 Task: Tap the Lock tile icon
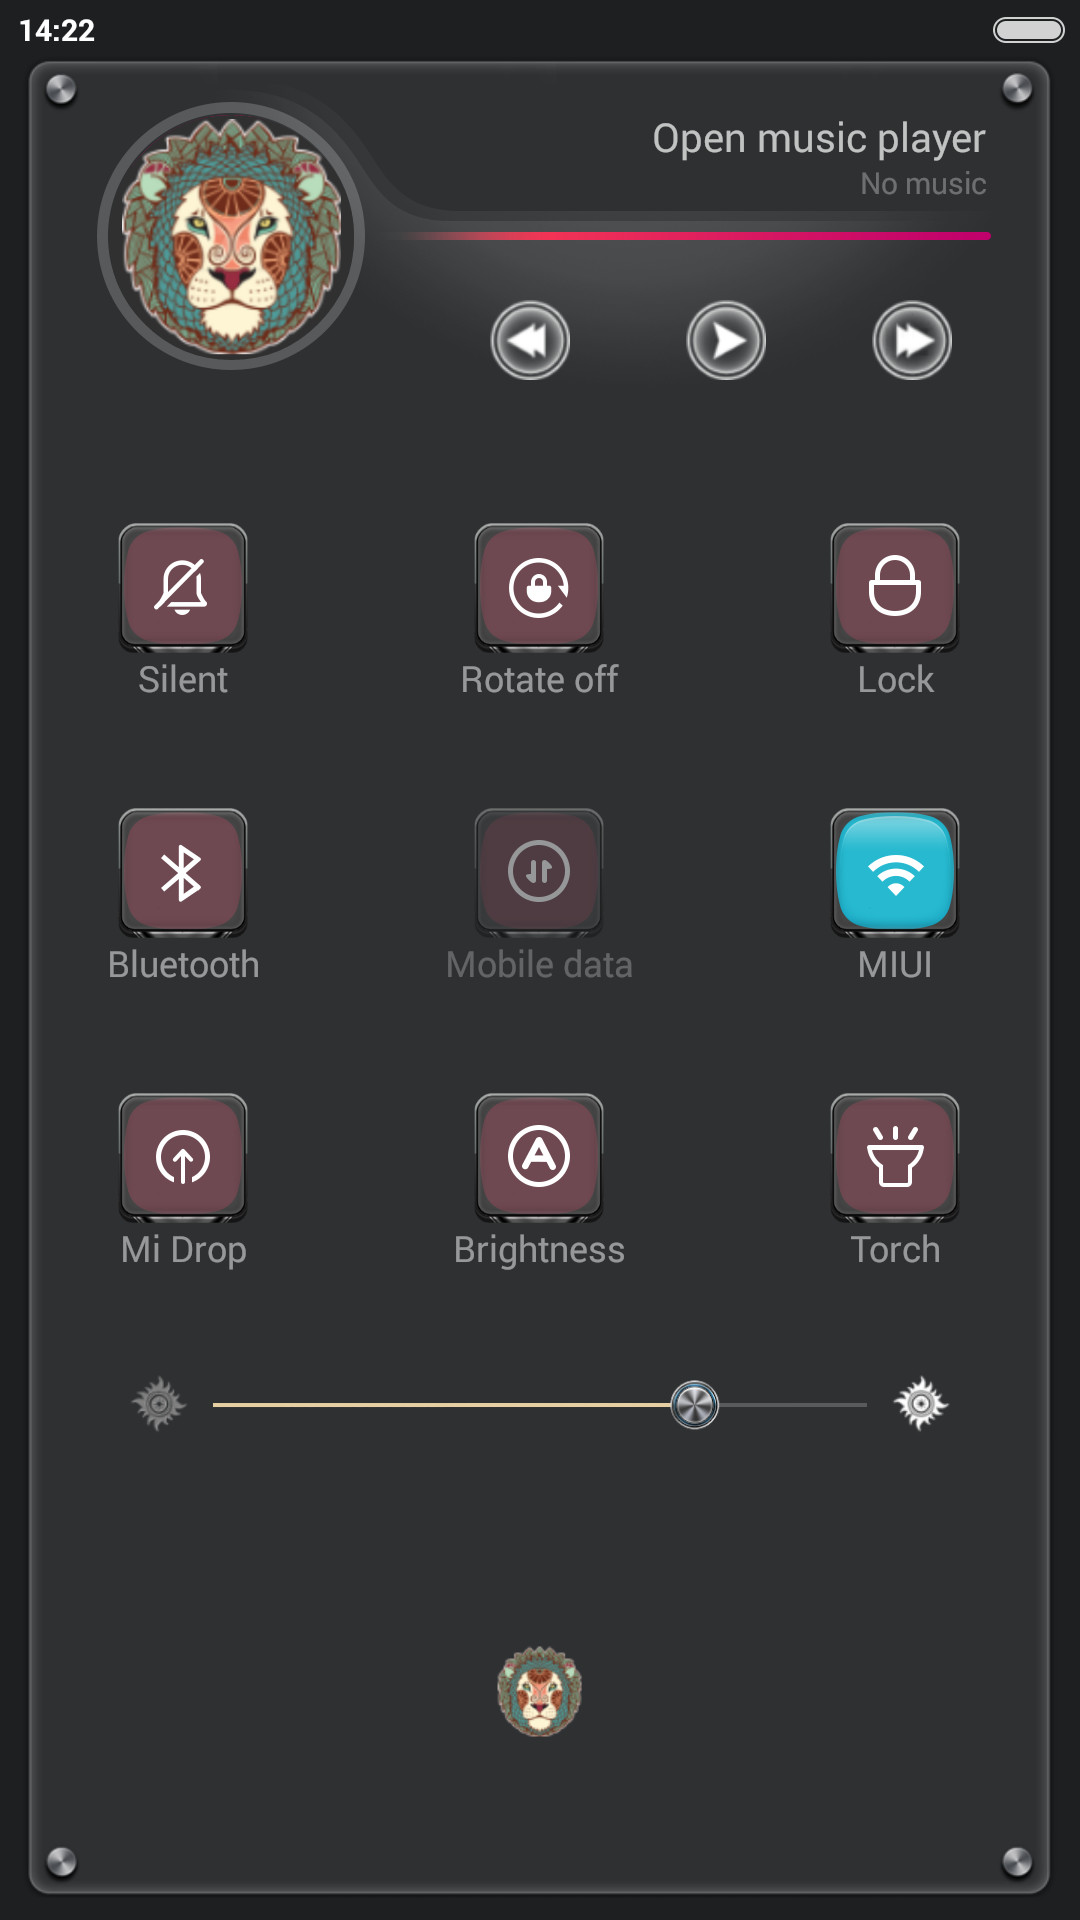(x=895, y=588)
